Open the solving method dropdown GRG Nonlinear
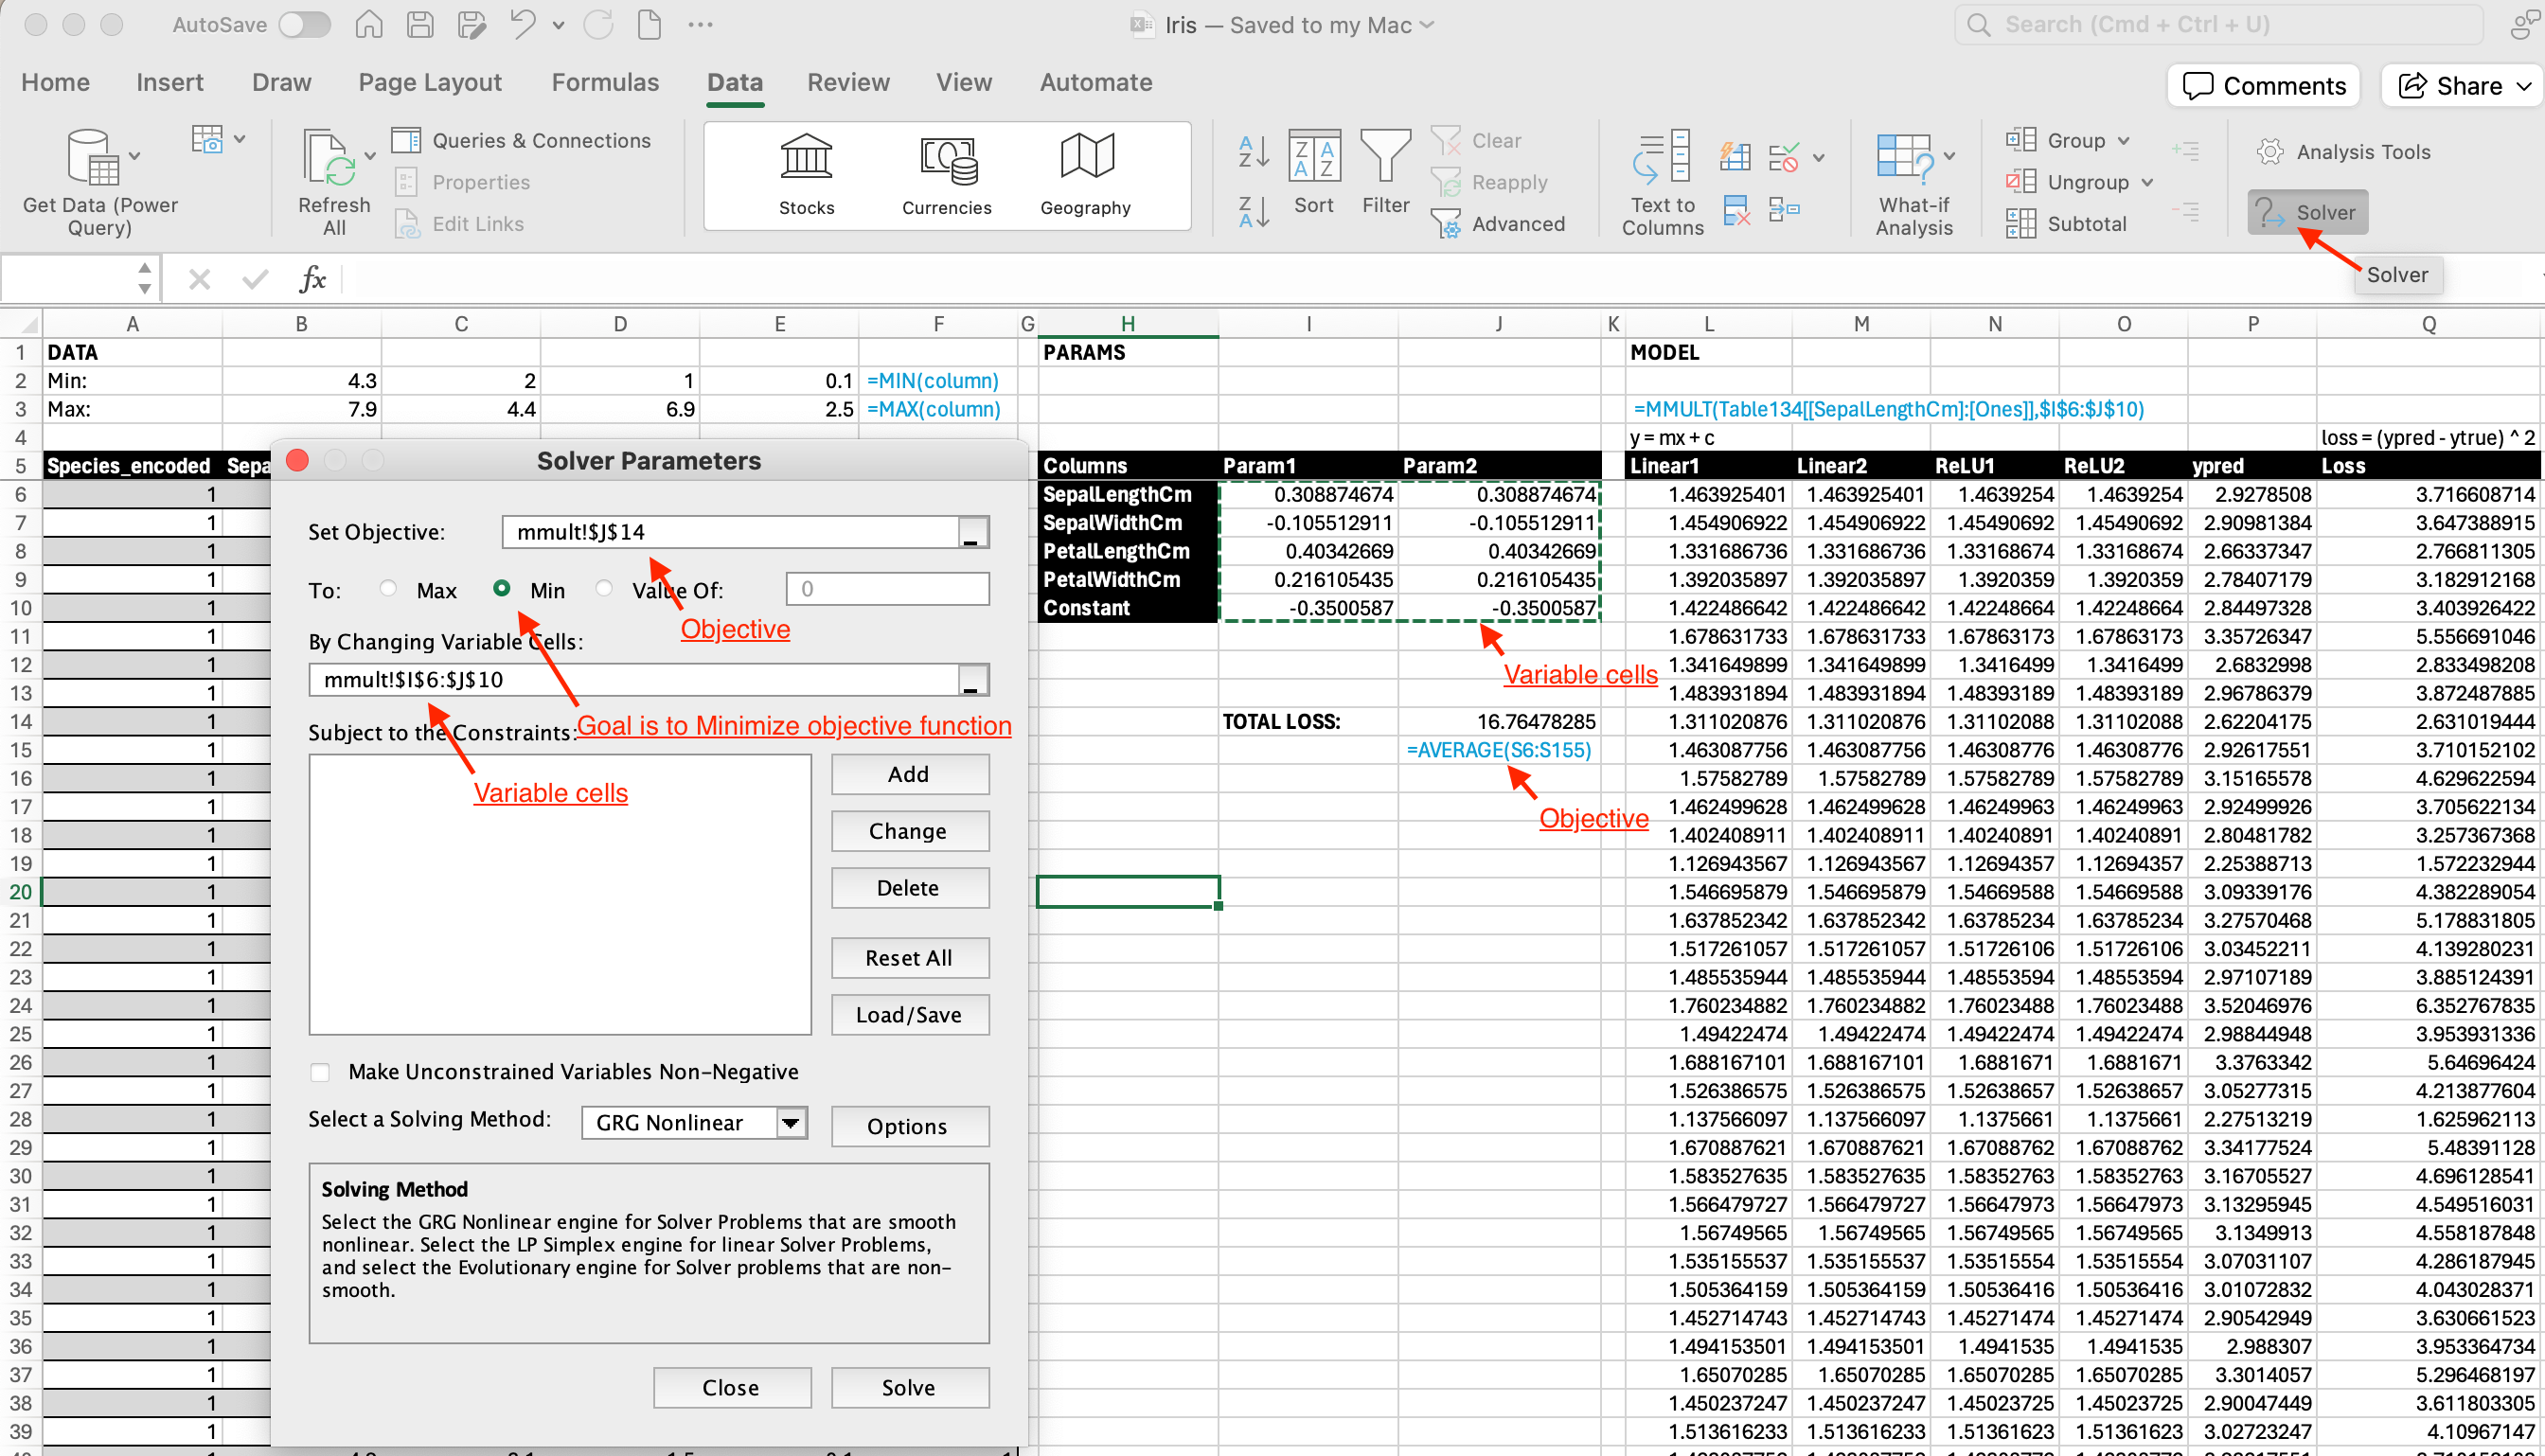This screenshot has width=2545, height=1456. tap(694, 1123)
